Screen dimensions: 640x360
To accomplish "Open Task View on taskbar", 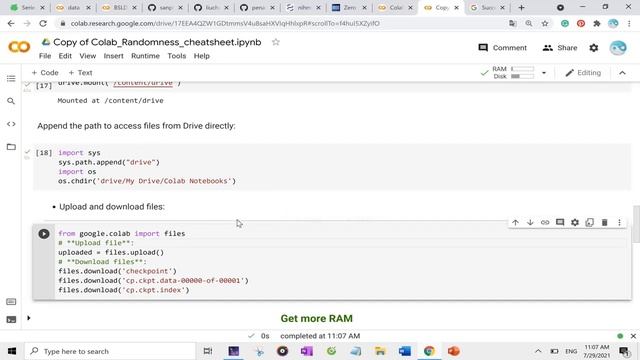I will 208,351.
